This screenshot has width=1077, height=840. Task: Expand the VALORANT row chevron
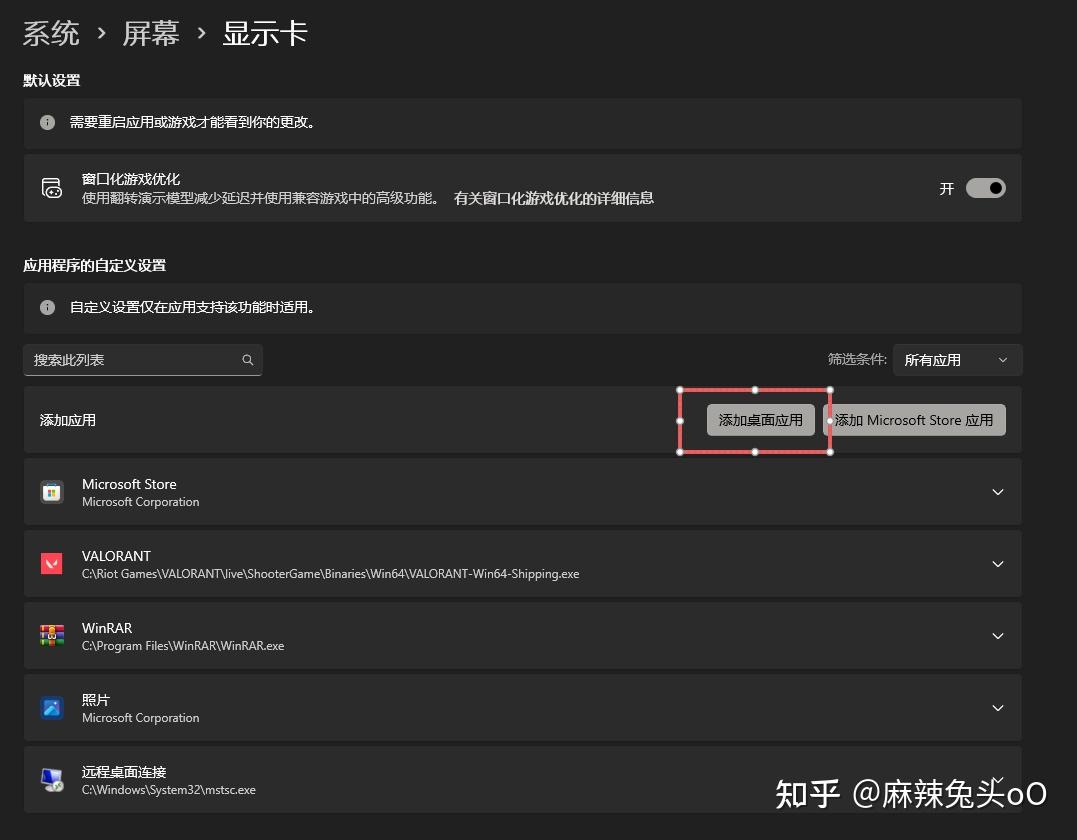tap(998, 564)
